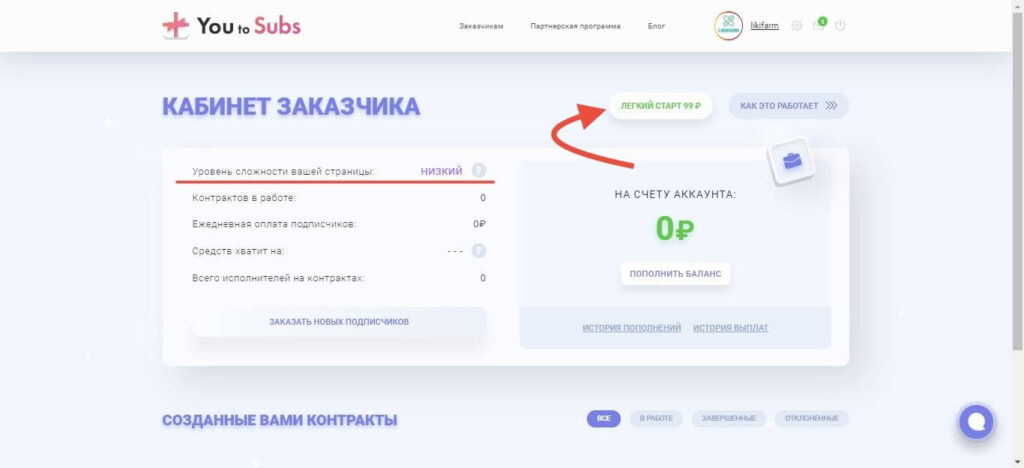Click the likifarm profile avatar

pos(729,26)
